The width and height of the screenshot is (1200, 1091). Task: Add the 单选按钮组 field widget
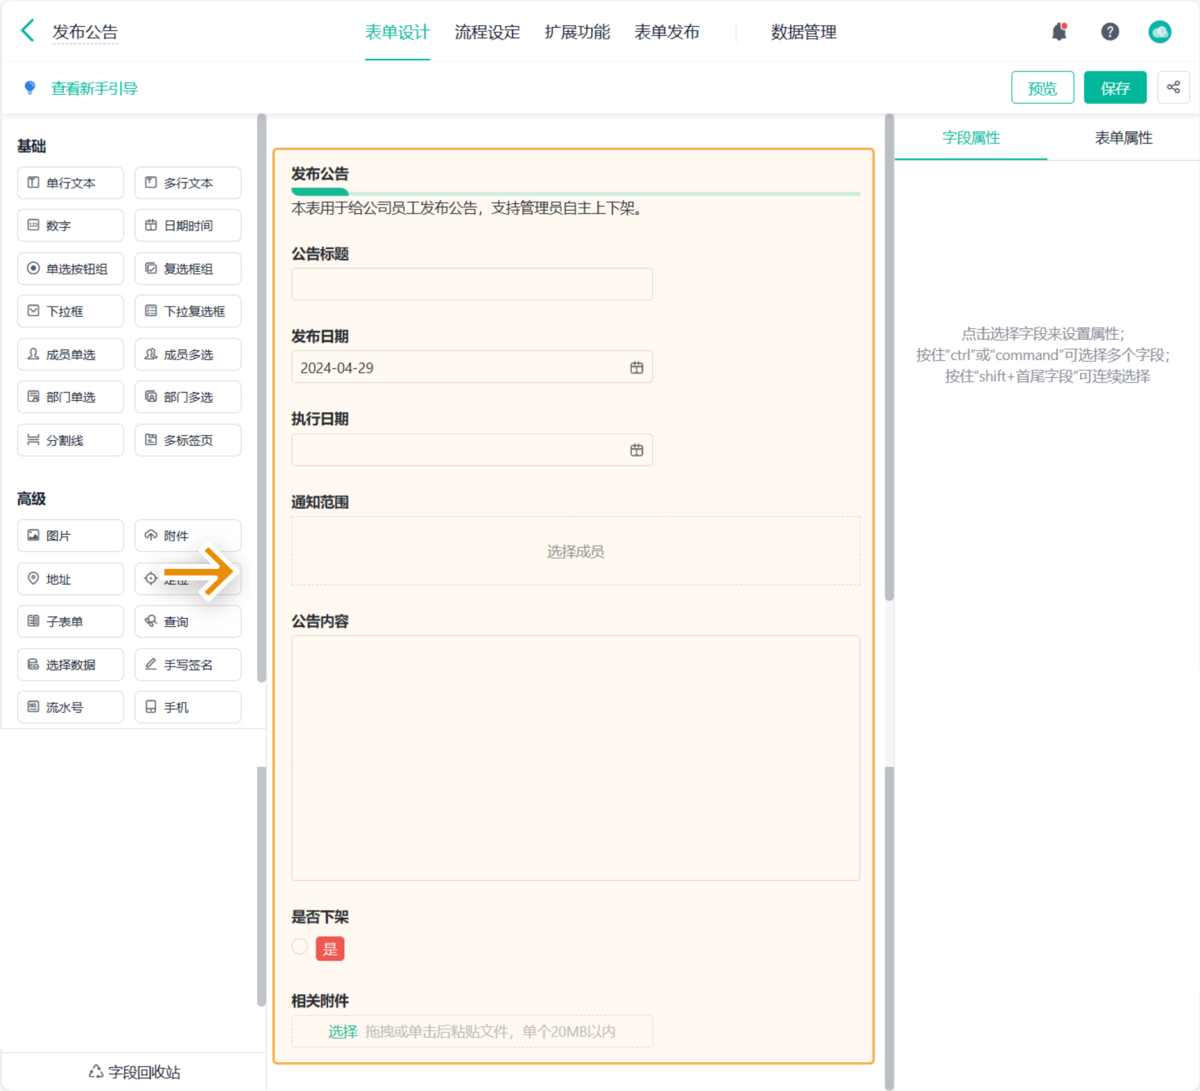[70, 269]
